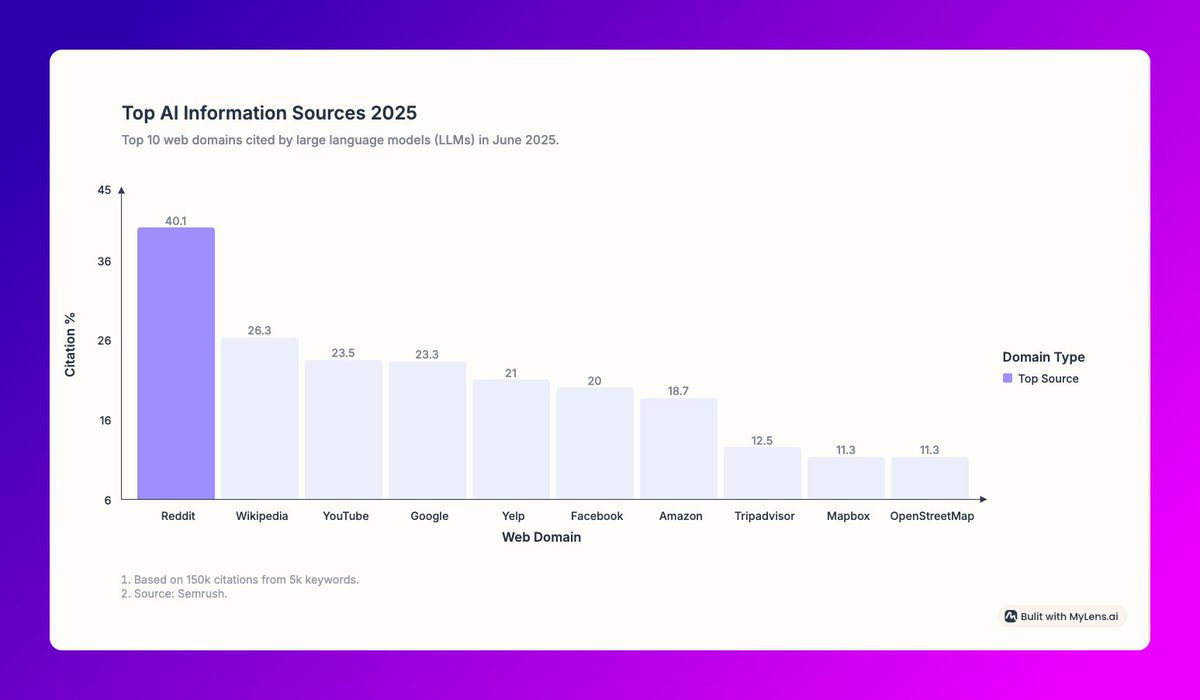Click the Domain Type legend heading
The width and height of the screenshot is (1200, 700).
[1043, 356]
